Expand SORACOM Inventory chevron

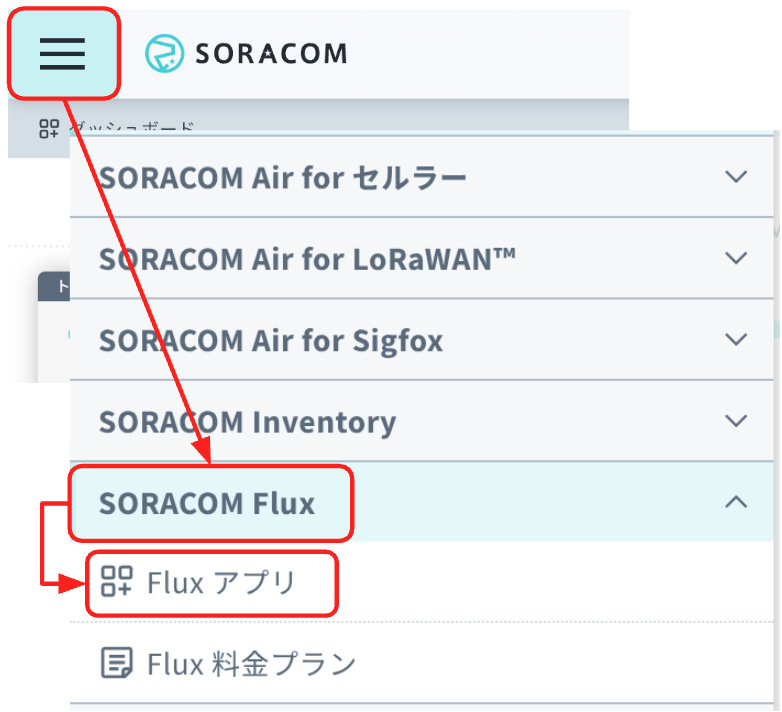pyautogui.click(x=736, y=421)
